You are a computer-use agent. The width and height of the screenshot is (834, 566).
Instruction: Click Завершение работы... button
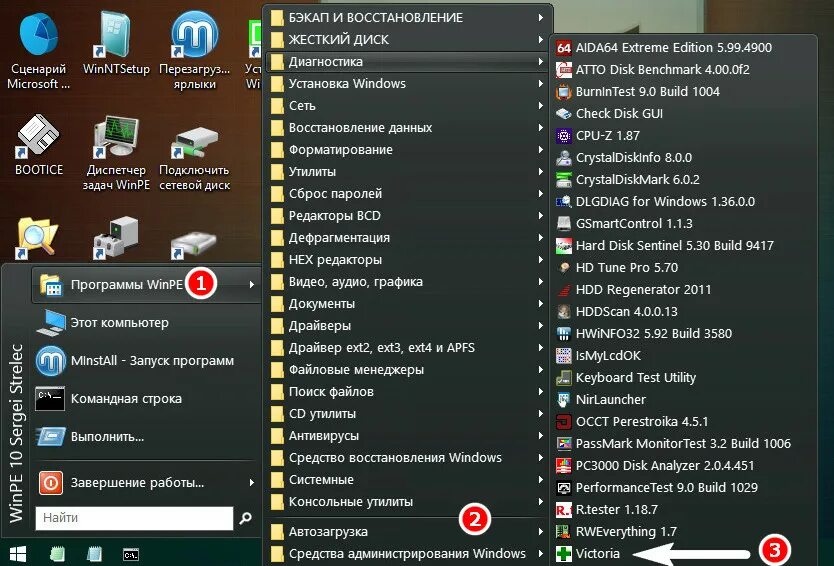[x=146, y=483]
